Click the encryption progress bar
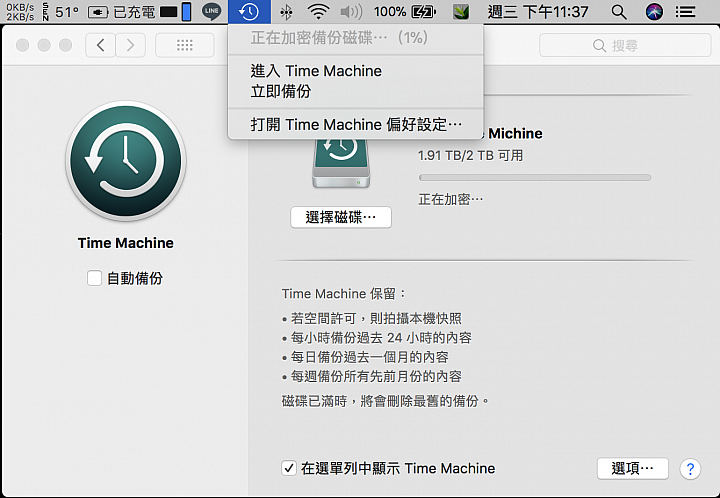This screenshot has height=498, width=720. (x=534, y=178)
